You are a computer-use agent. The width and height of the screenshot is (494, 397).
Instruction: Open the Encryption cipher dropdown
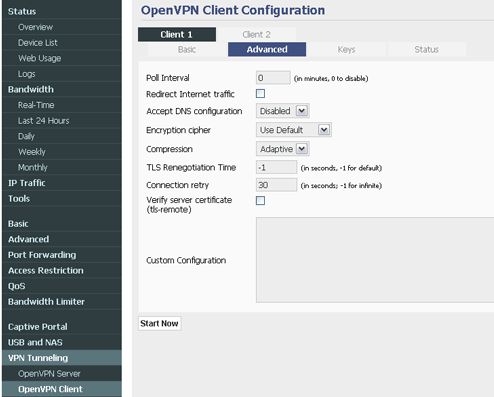pos(294,130)
